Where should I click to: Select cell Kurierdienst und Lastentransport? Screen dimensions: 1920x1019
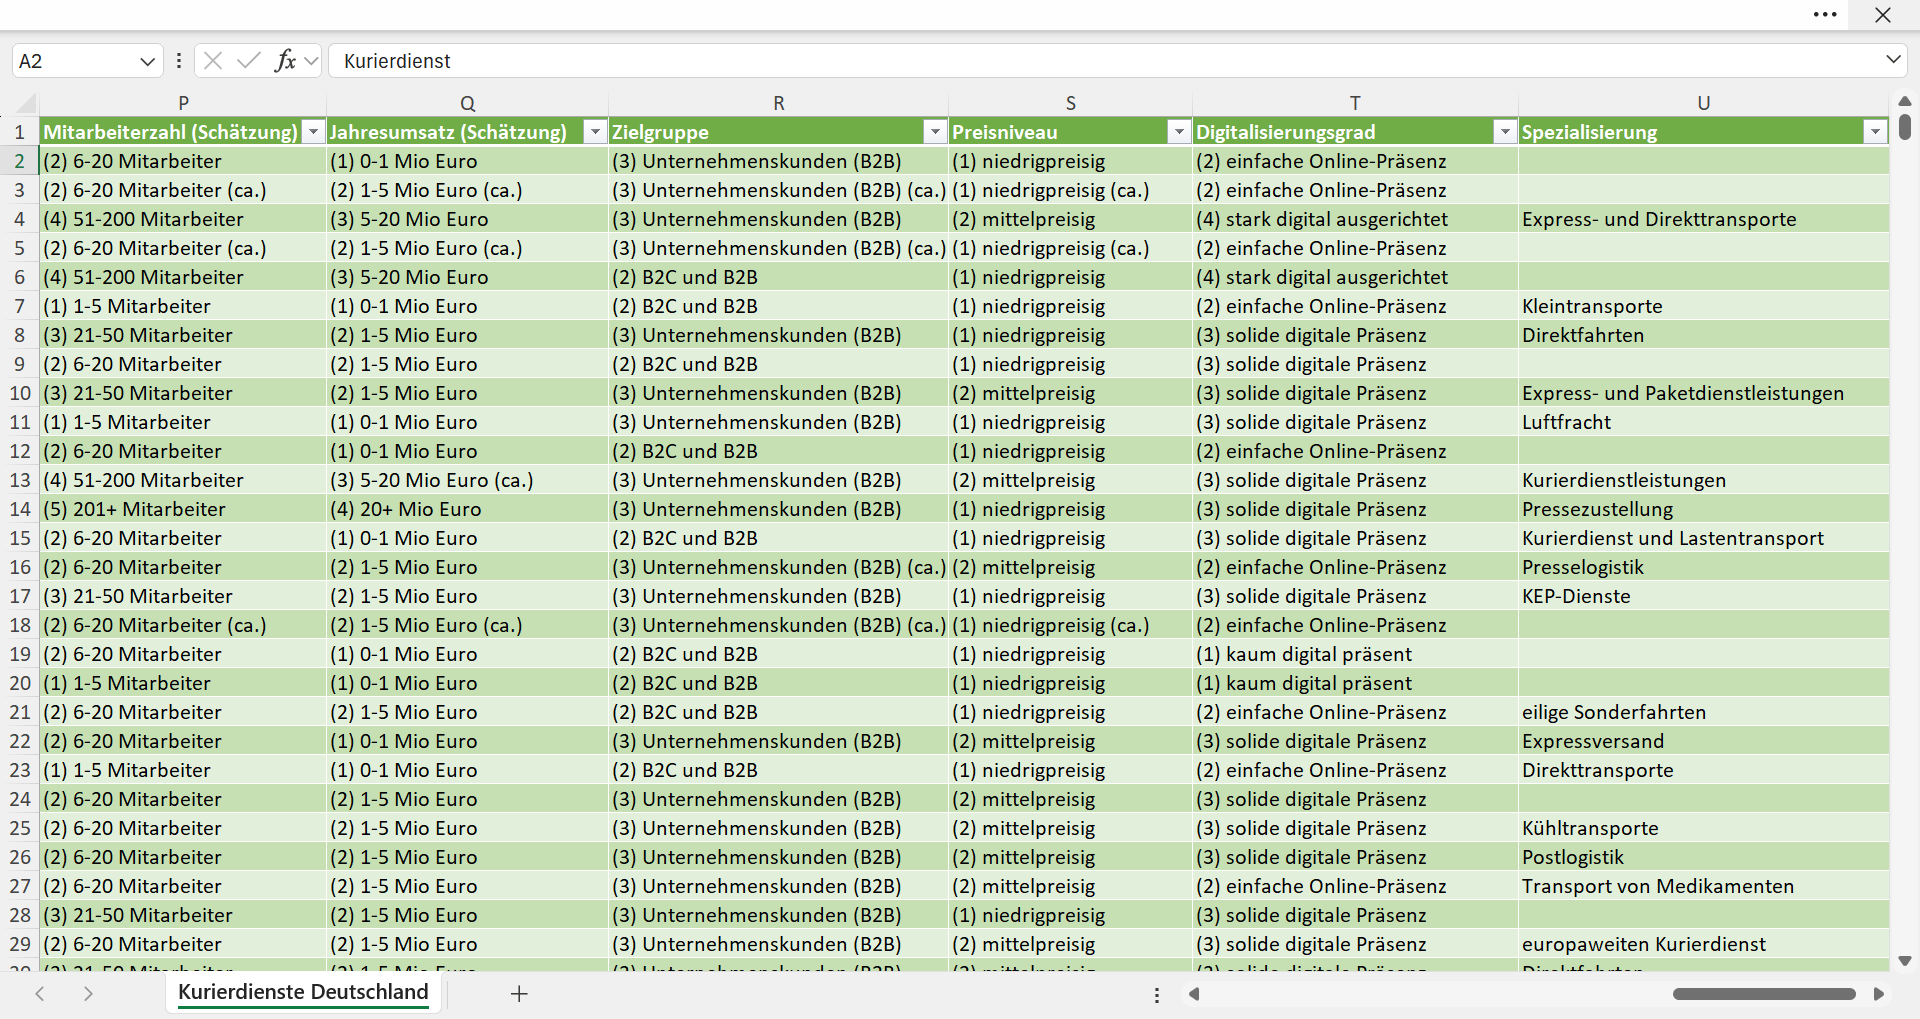(1703, 538)
